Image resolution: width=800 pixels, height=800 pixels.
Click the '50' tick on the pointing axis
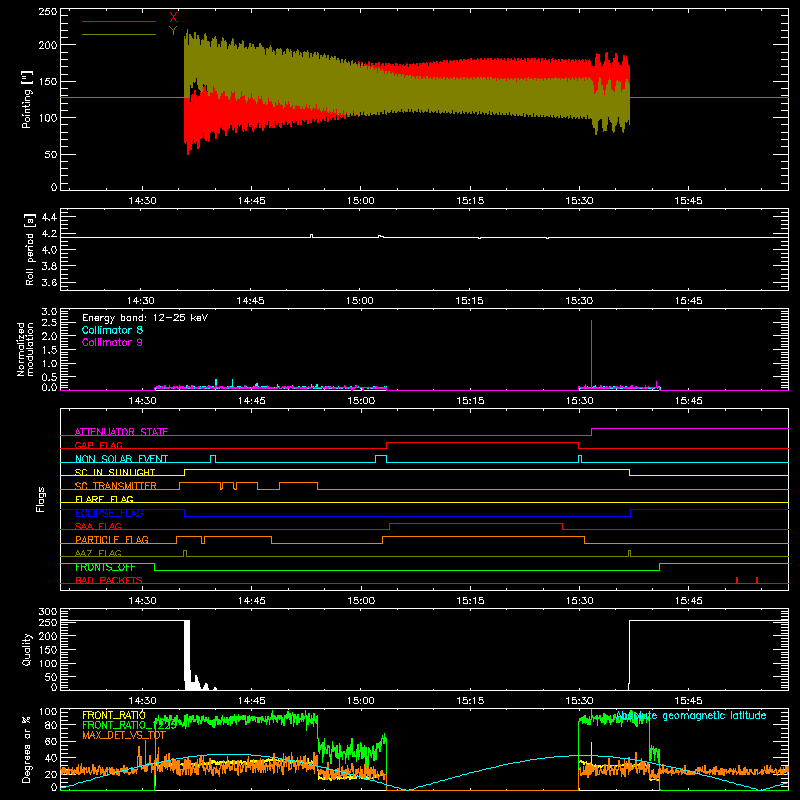coord(51,155)
